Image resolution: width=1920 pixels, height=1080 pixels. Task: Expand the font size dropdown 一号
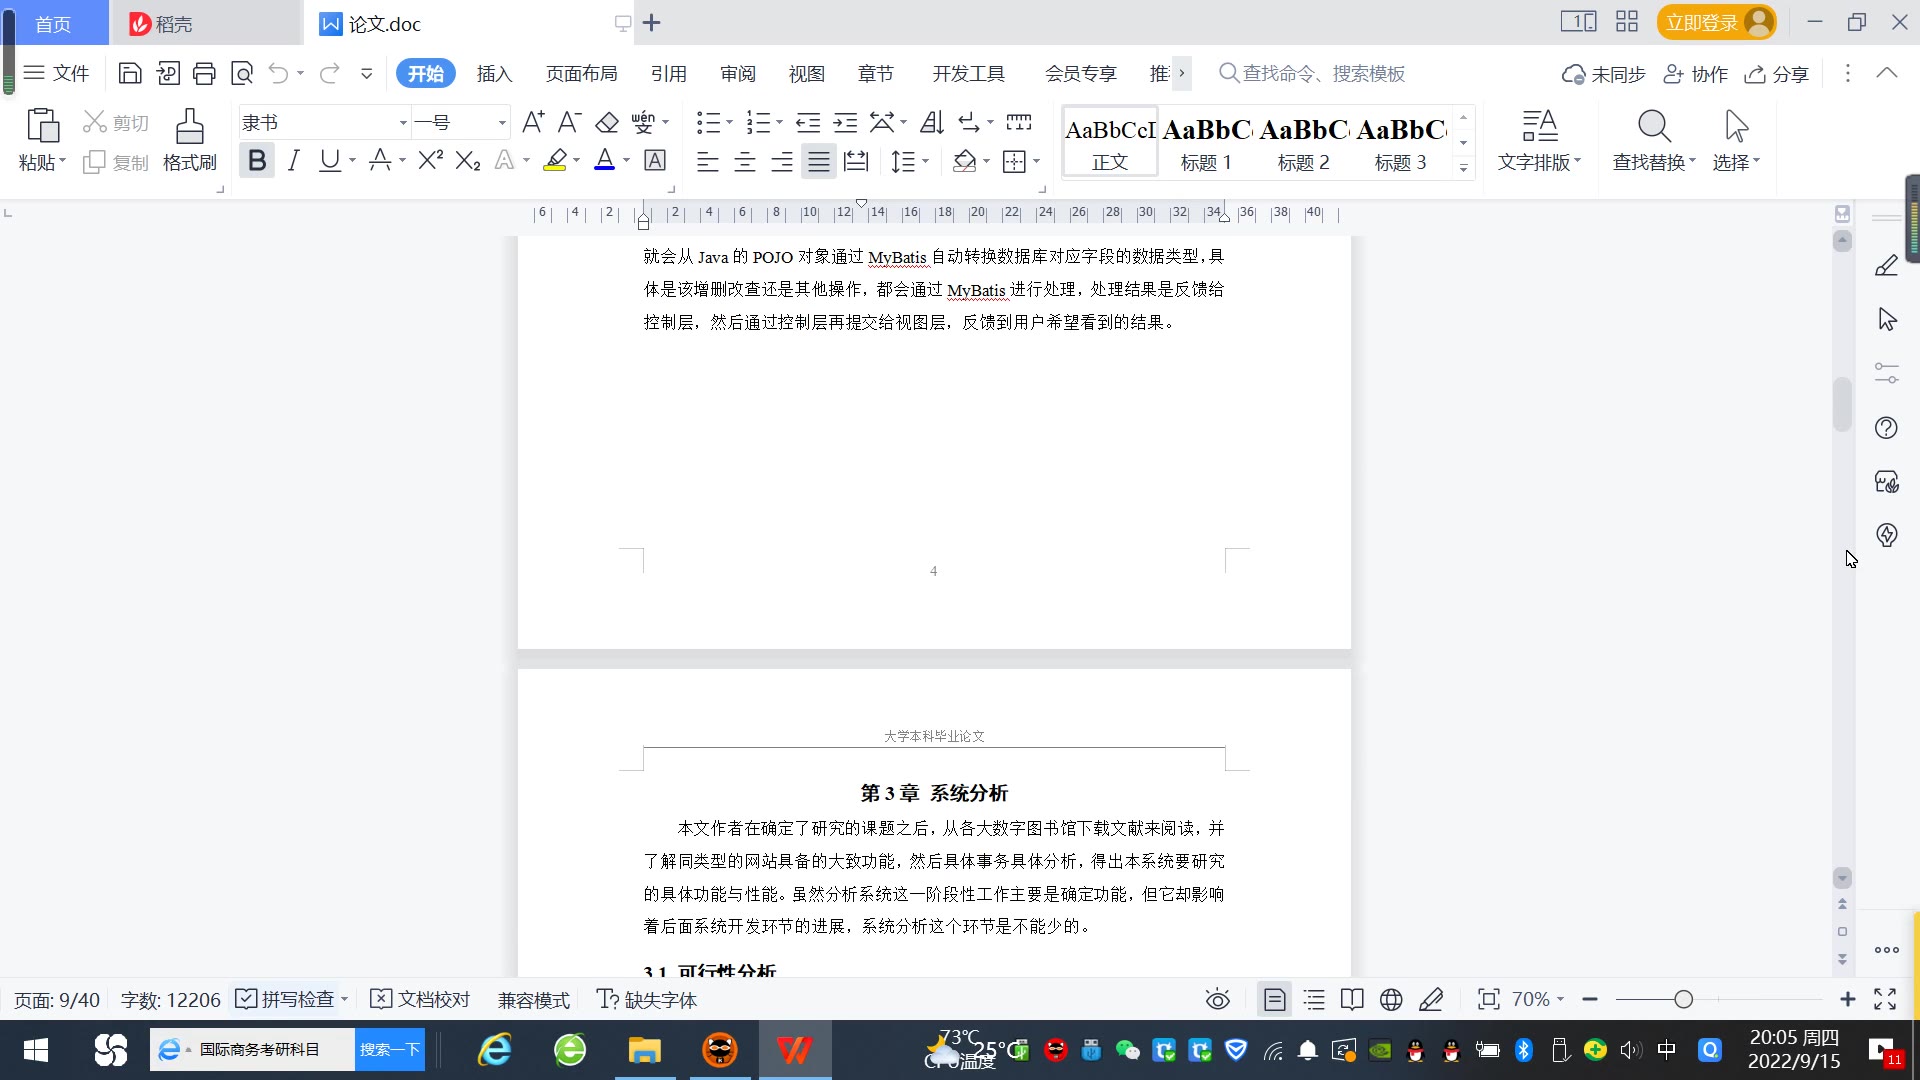point(502,123)
